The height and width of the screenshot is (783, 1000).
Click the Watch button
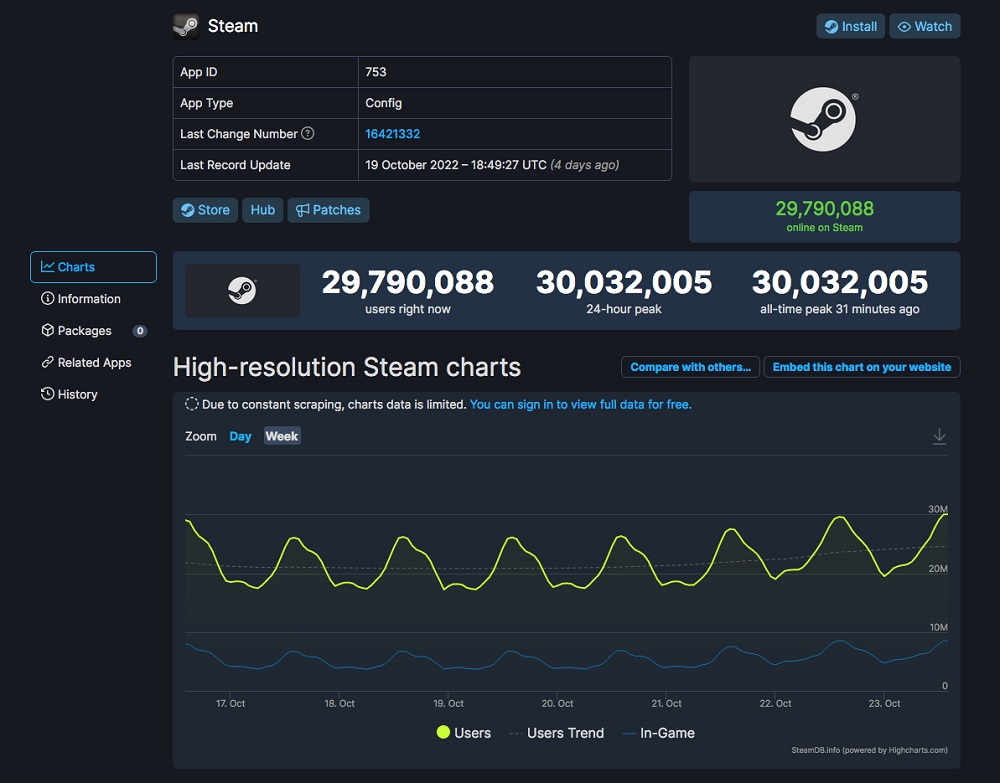[924, 26]
